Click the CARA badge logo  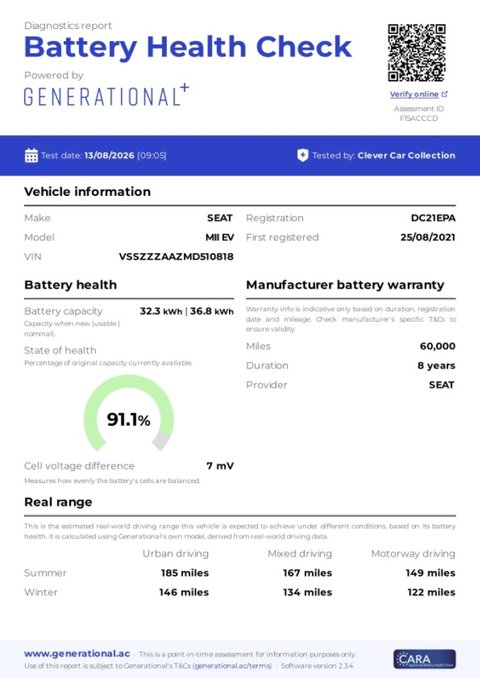[425, 659]
